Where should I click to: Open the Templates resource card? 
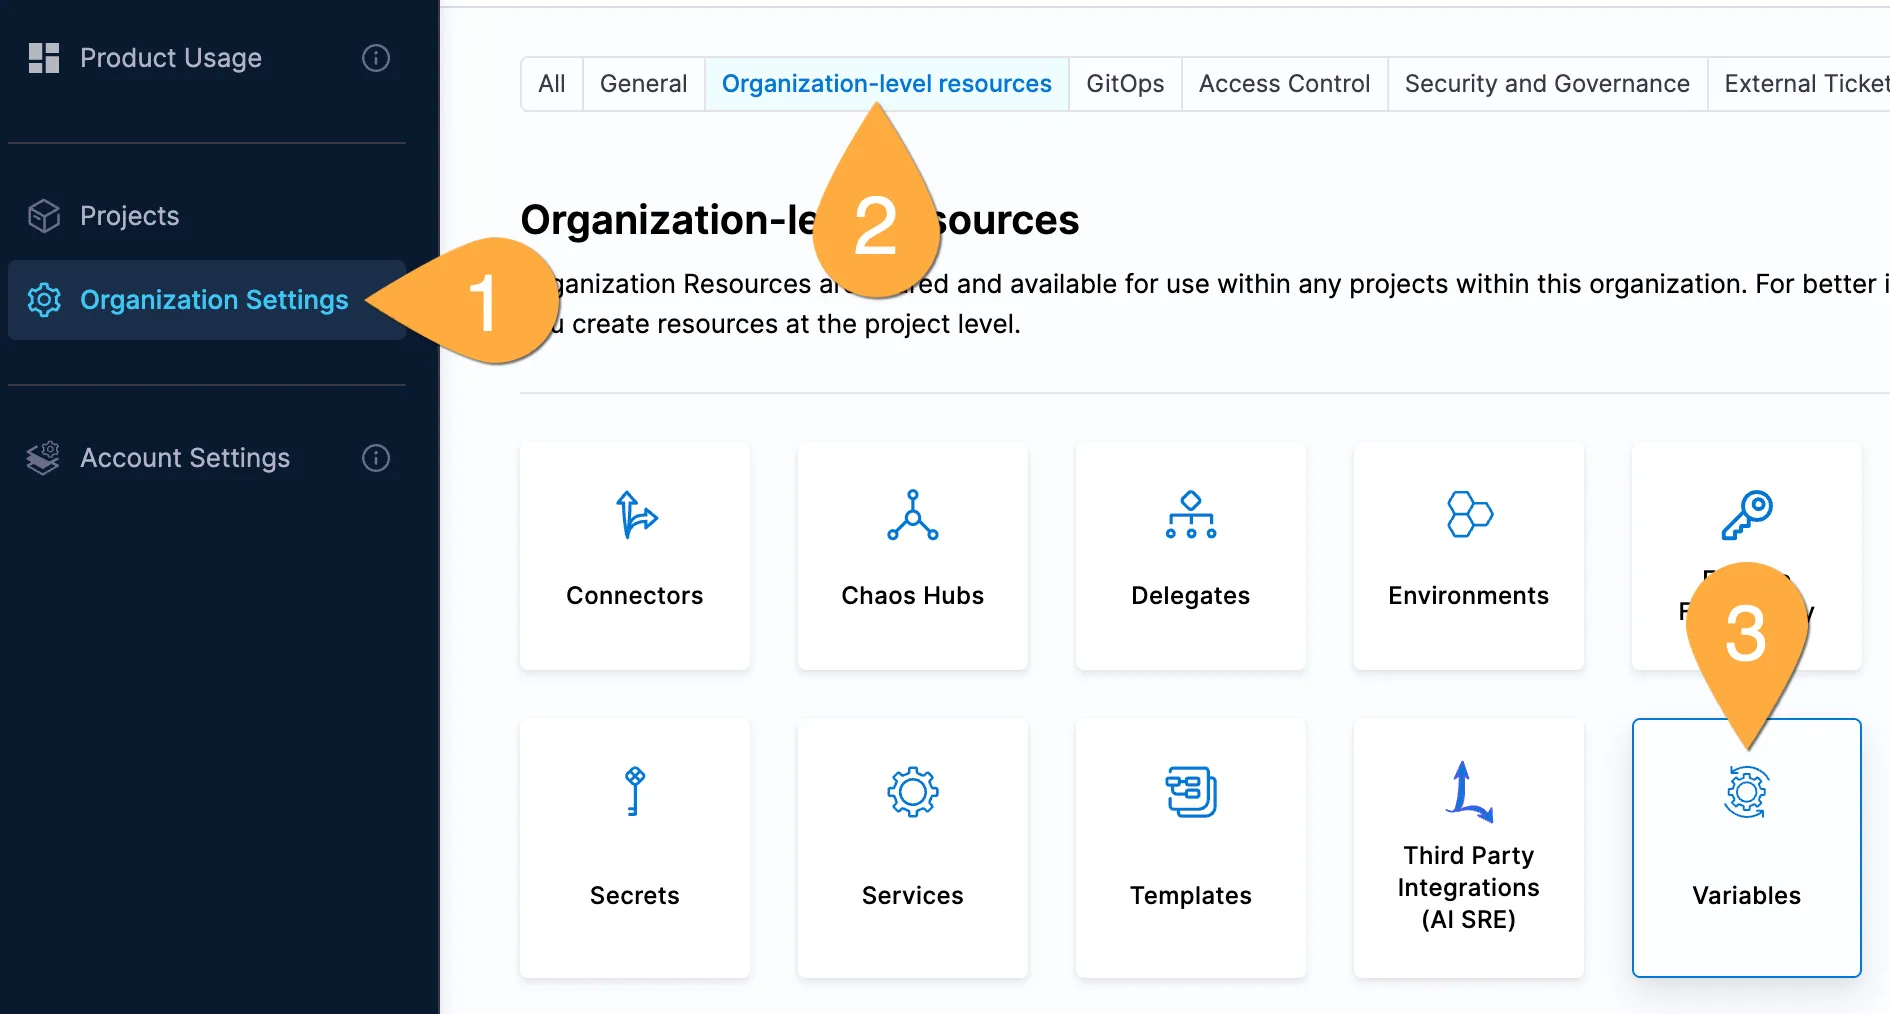coord(1190,848)
